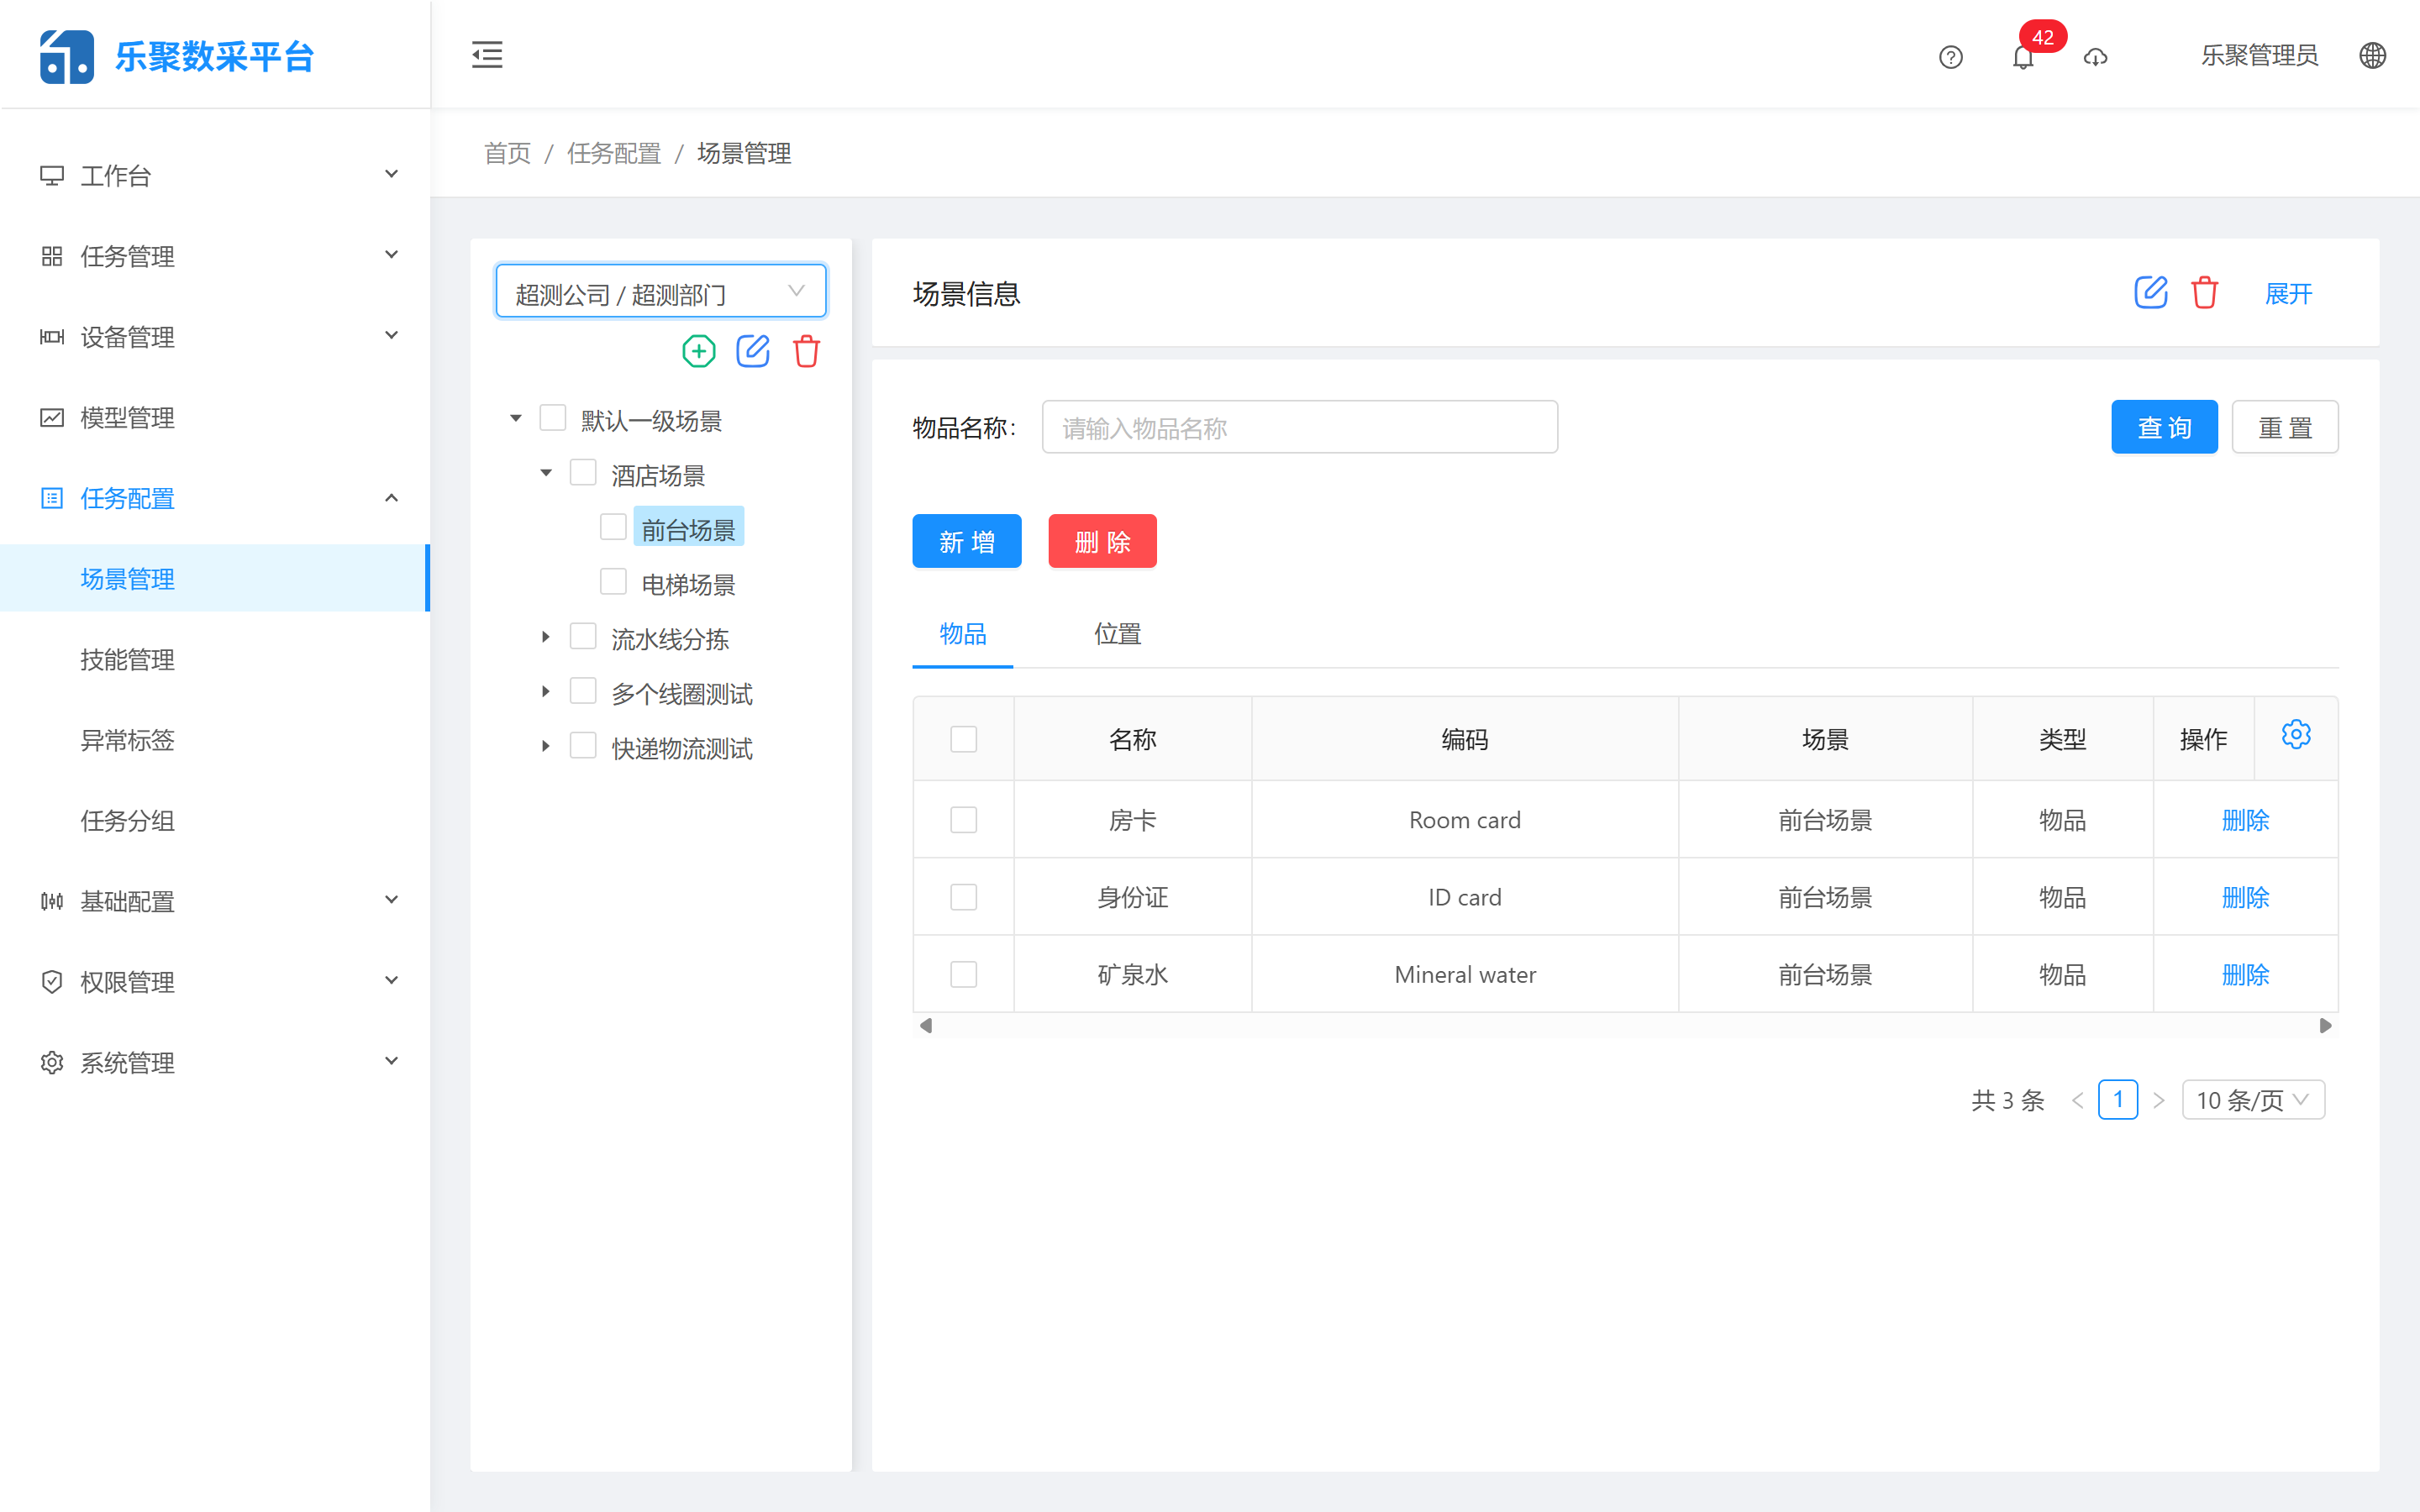Click 删除 link for the Mineral water row

coord(2246,973)
